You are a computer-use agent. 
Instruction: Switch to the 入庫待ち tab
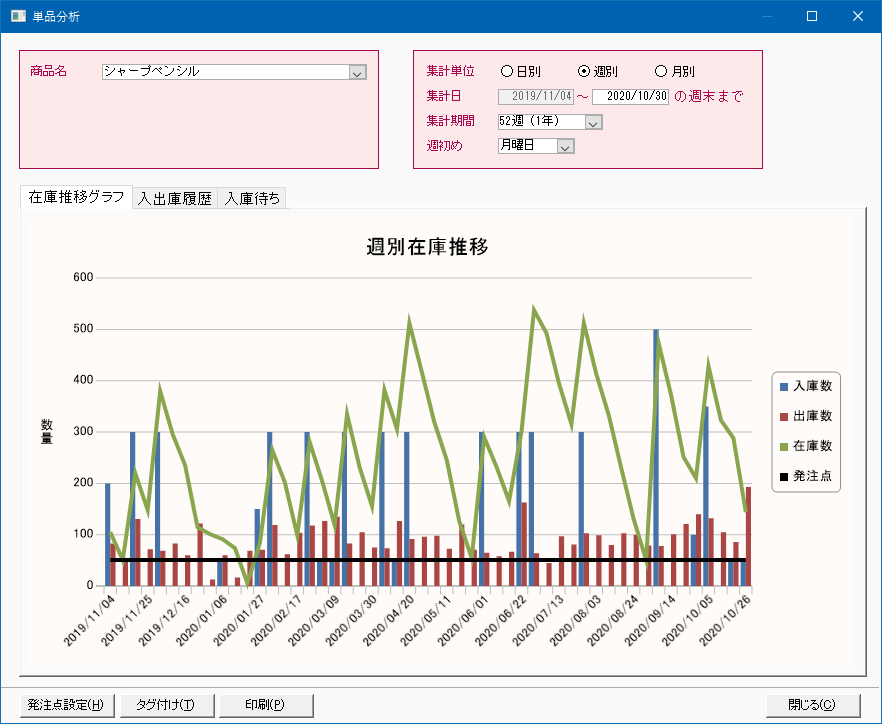(x=252, y=198)
